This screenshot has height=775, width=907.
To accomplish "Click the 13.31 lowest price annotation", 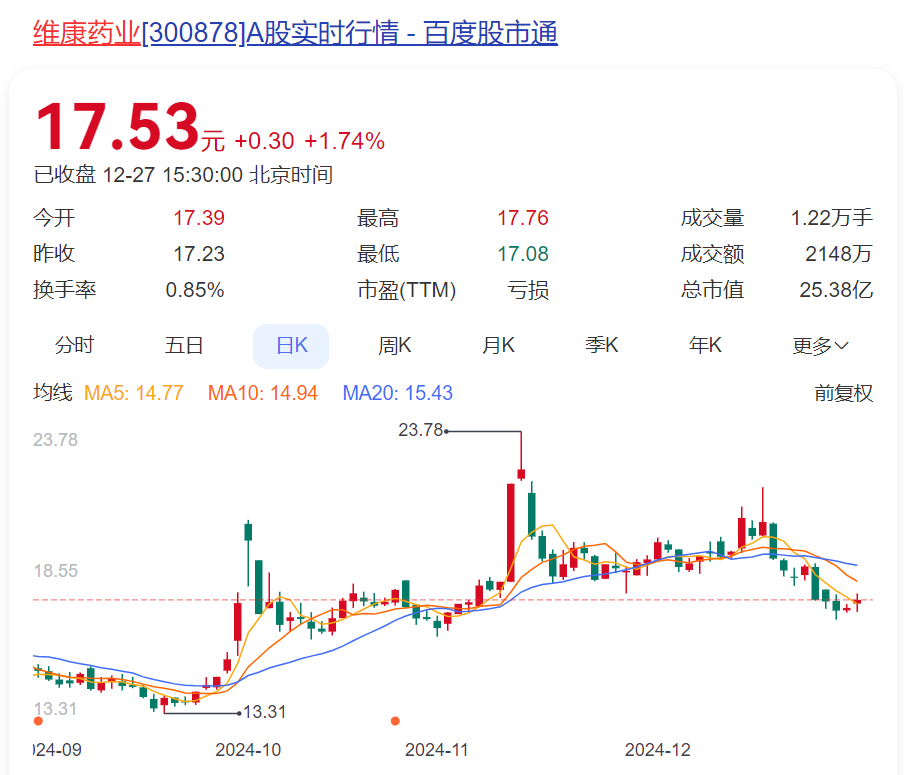I will pyautogui.click(x=265, y=713).
